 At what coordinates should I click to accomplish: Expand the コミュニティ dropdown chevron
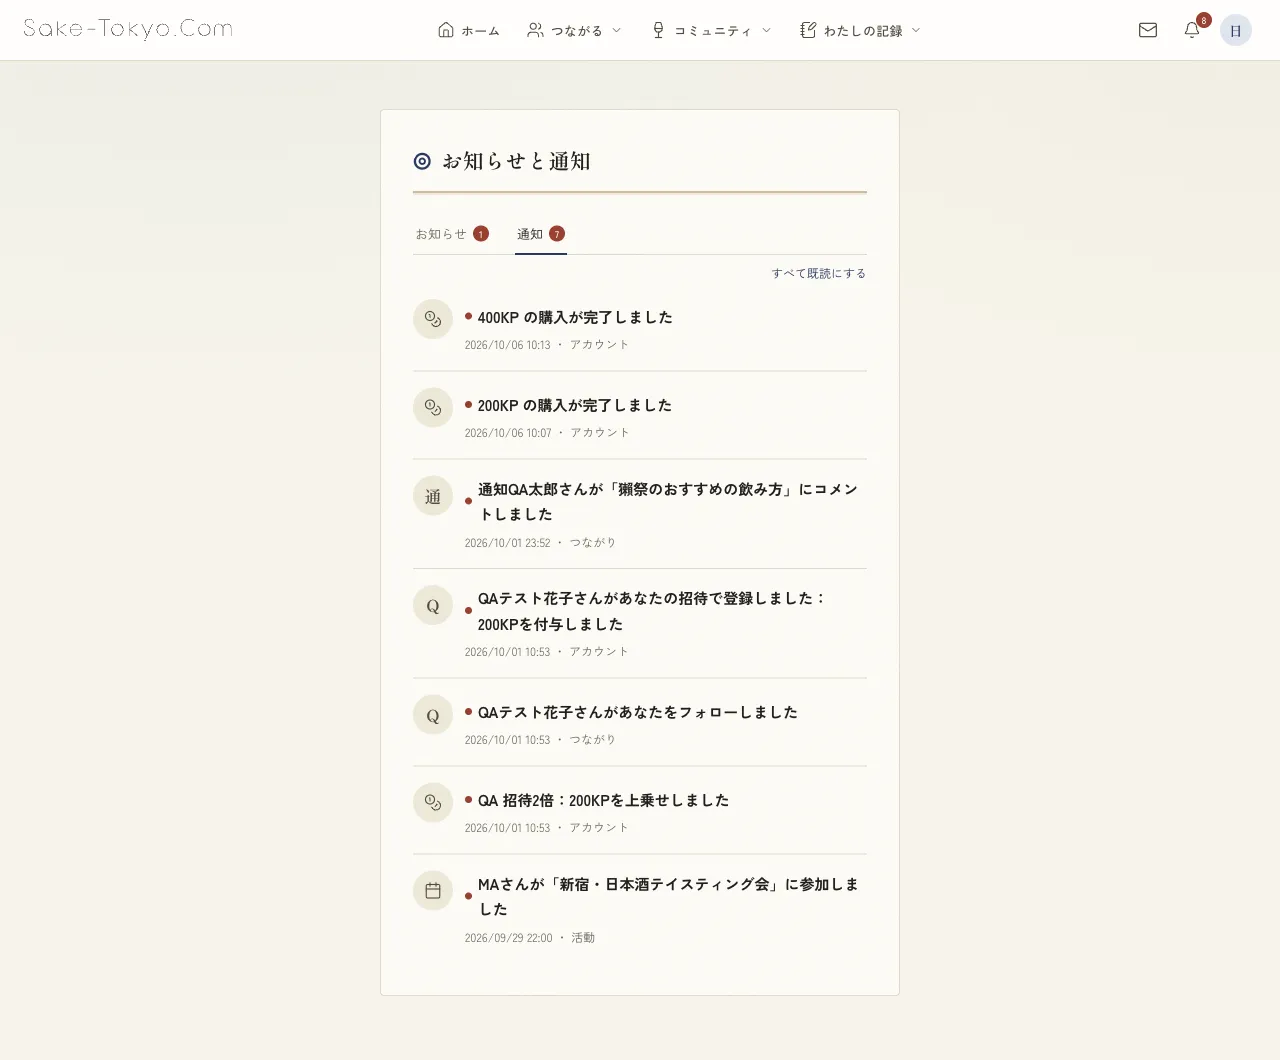[x=766, y=30]
